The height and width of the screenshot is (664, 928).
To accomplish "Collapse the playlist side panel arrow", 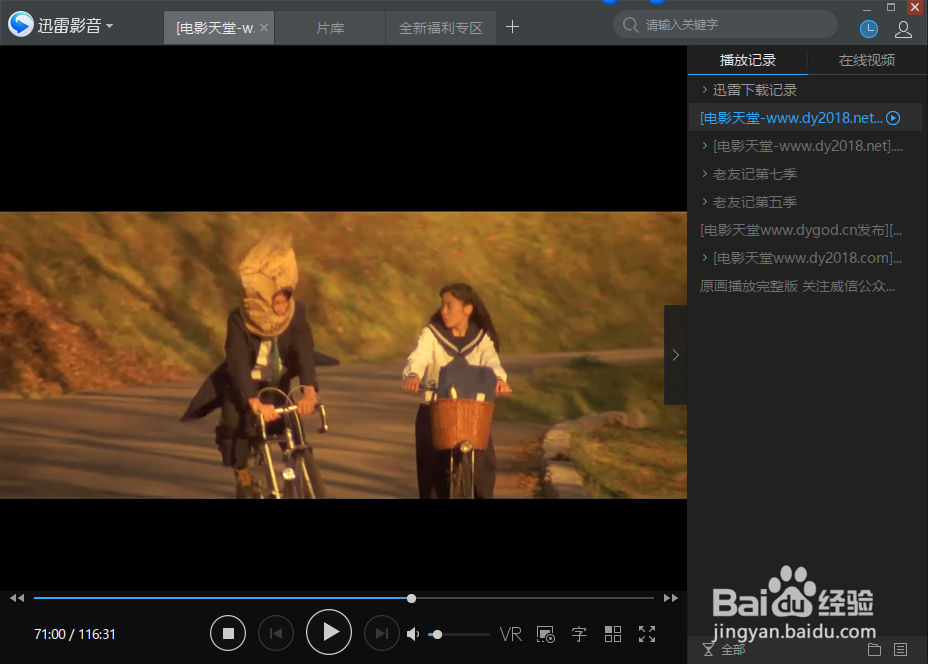I will (x=675, y=355).
